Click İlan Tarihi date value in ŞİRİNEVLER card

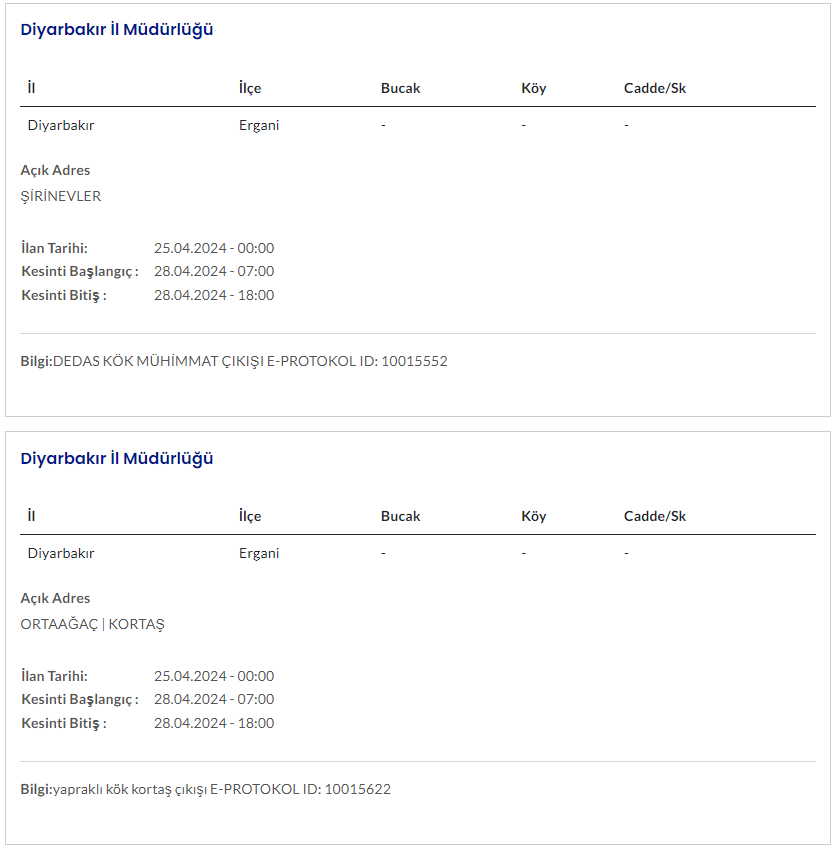(x=214, y=248)
